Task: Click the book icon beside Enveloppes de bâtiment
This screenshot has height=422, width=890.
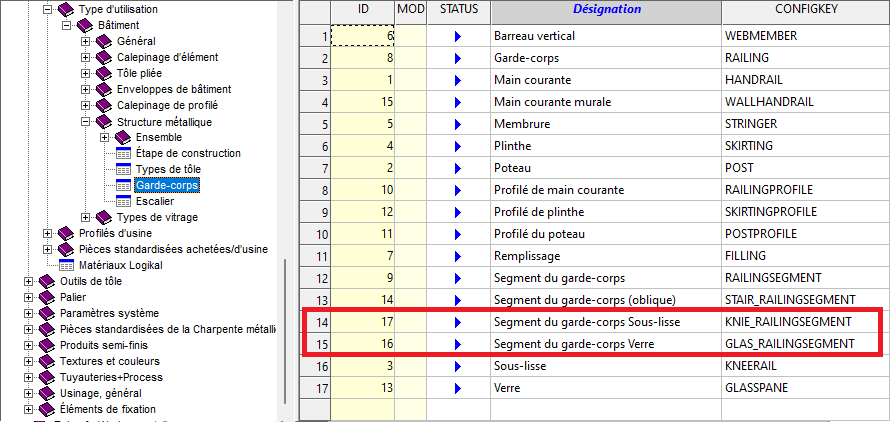Action: click(104, 90)
